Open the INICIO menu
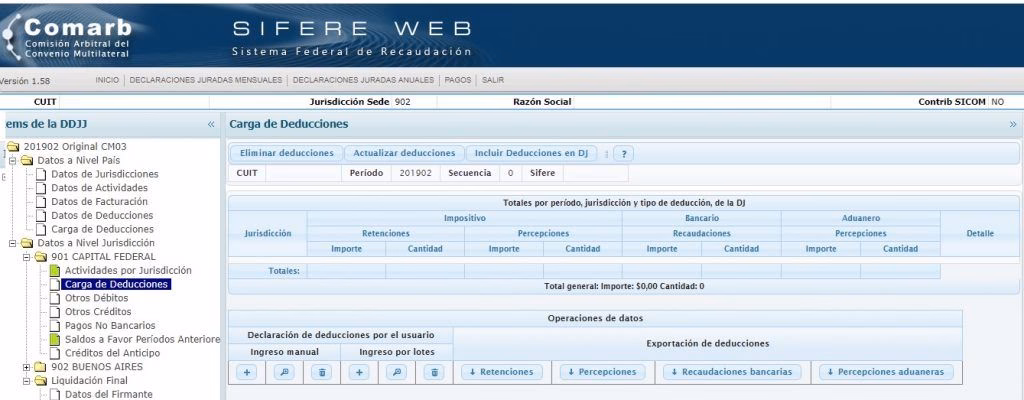The width and height of the screenshot is (1024, 400). pos(107,80)
